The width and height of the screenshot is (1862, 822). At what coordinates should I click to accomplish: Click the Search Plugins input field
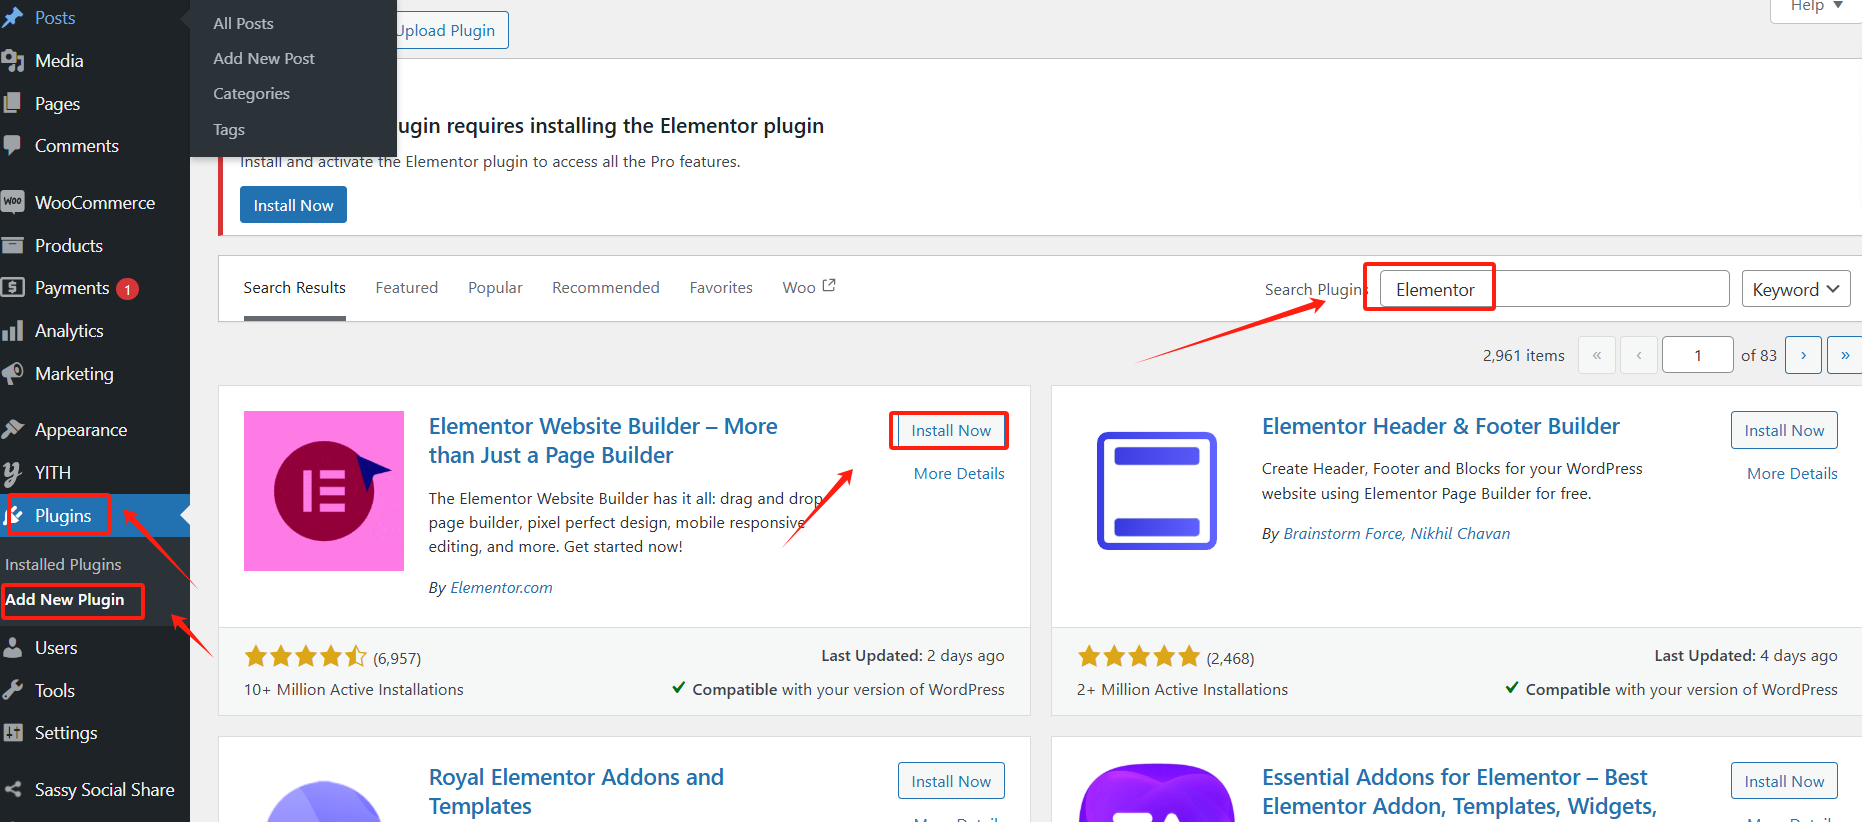point(1554,289)
